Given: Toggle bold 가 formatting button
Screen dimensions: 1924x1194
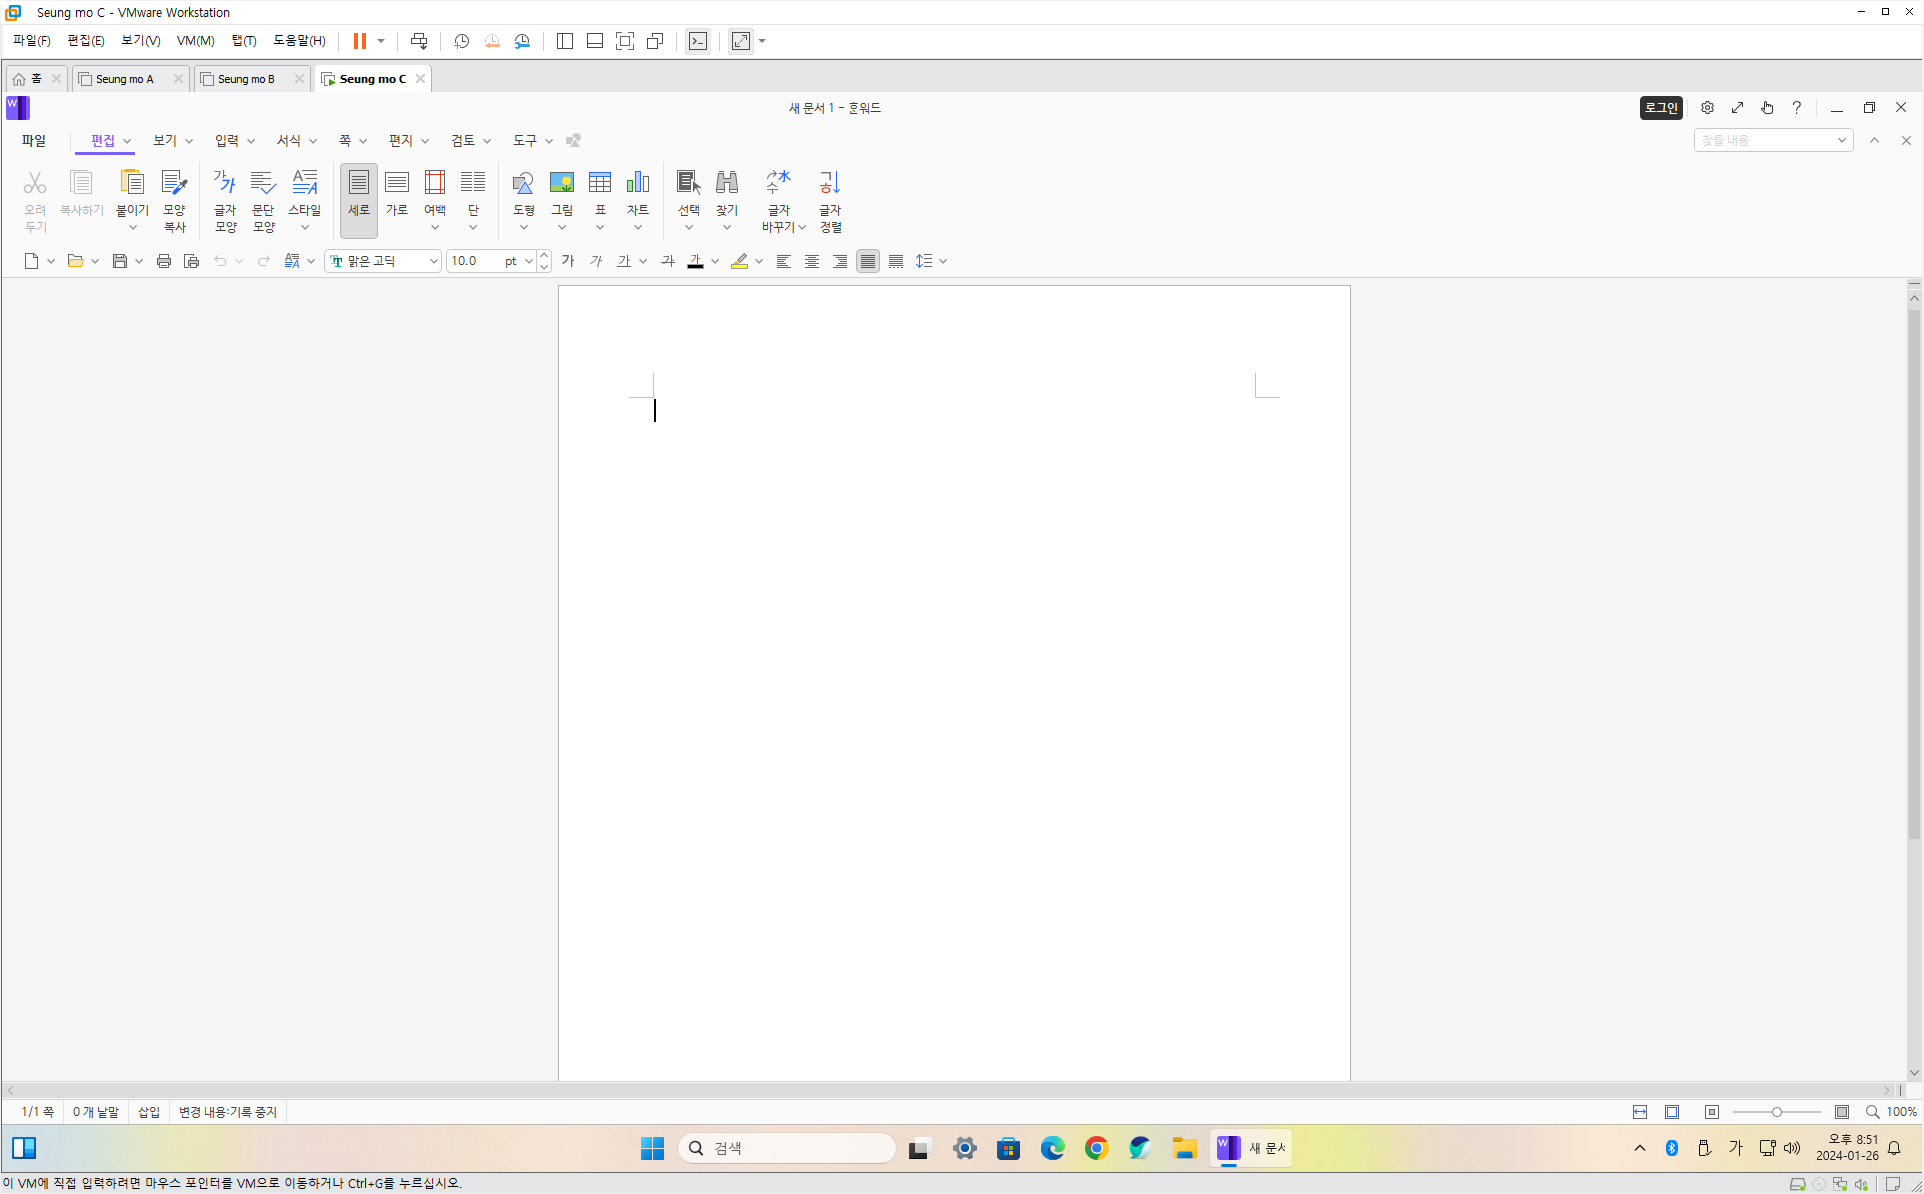Looking at the screenshot, I should point(568,261).
